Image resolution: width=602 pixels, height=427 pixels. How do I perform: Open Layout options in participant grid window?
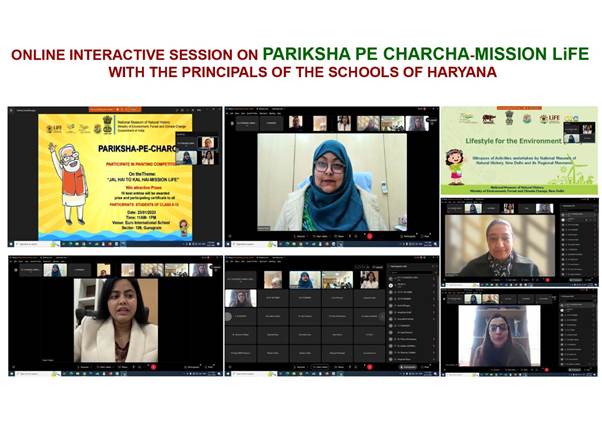377,267
